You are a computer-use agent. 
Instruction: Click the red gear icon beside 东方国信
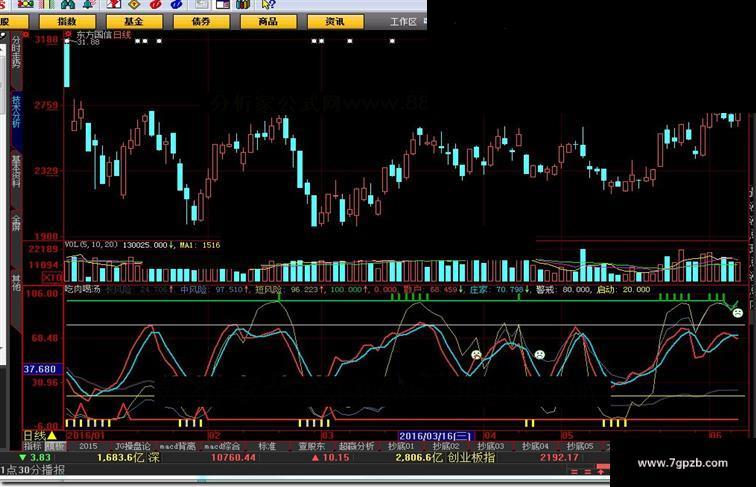click(x=68, y=34)
